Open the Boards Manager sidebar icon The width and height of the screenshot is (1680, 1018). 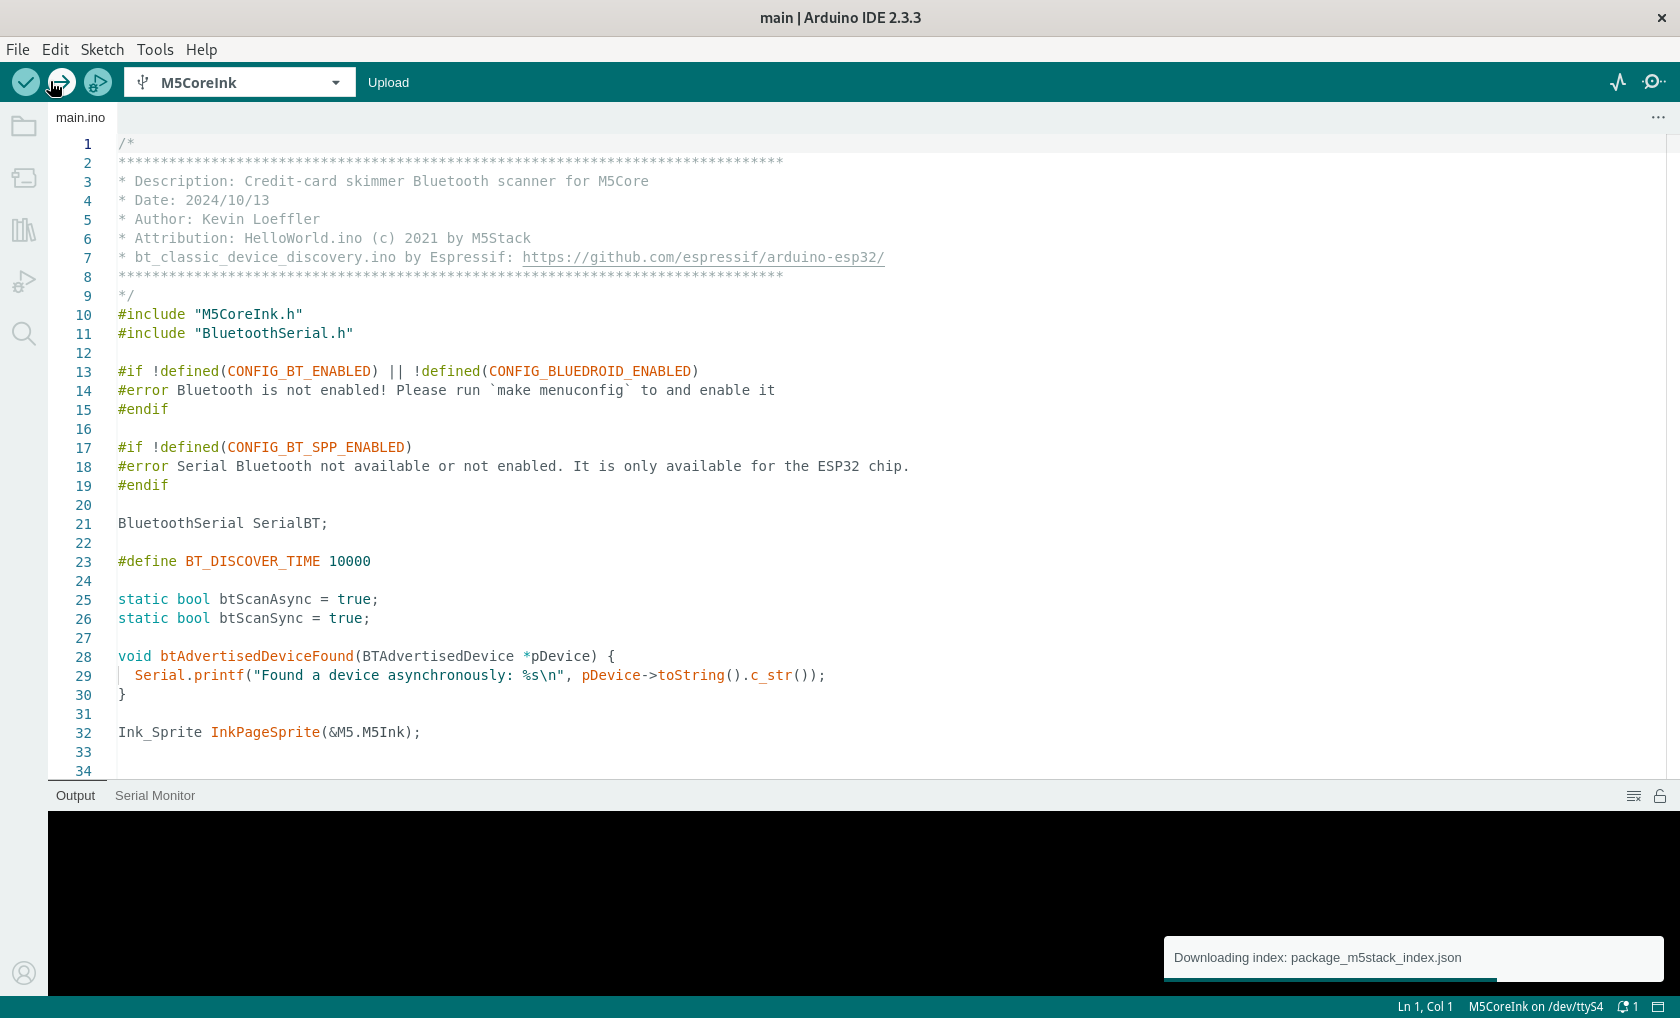[24, 178]
